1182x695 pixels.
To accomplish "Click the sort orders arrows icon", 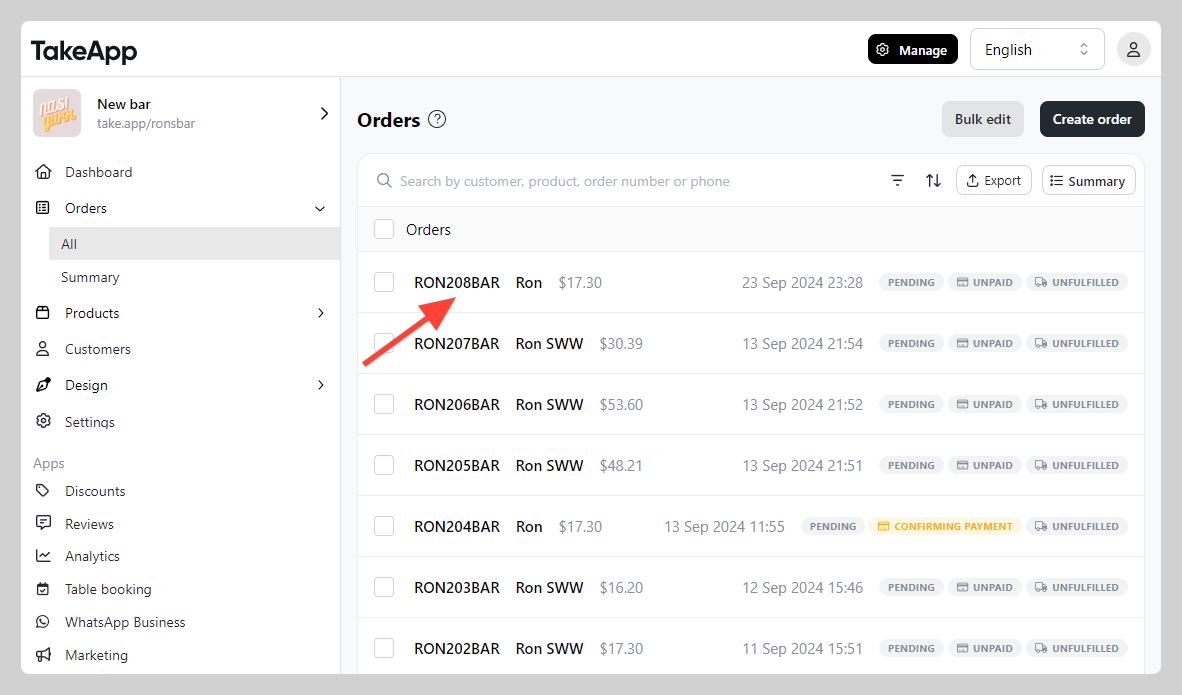I will [x=933, y=181].
